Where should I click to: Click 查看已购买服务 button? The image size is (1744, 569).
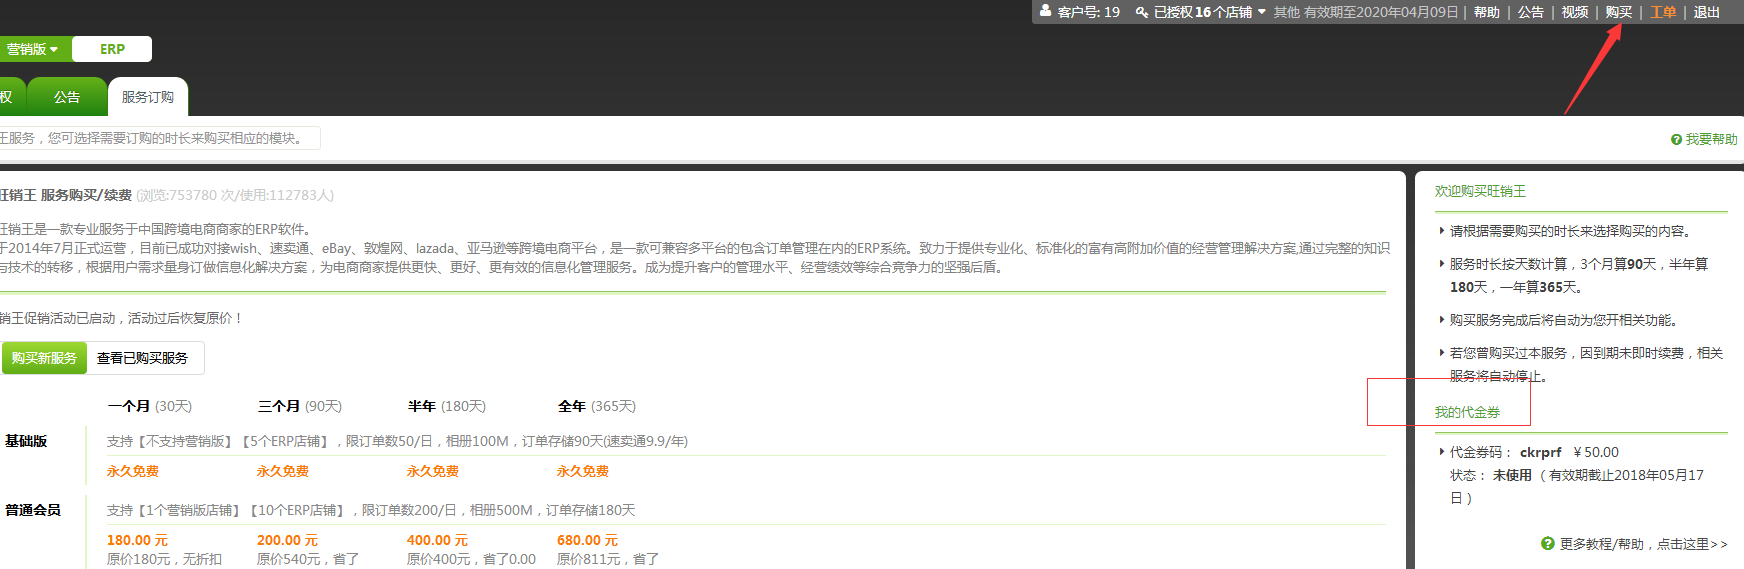point(143,358)
